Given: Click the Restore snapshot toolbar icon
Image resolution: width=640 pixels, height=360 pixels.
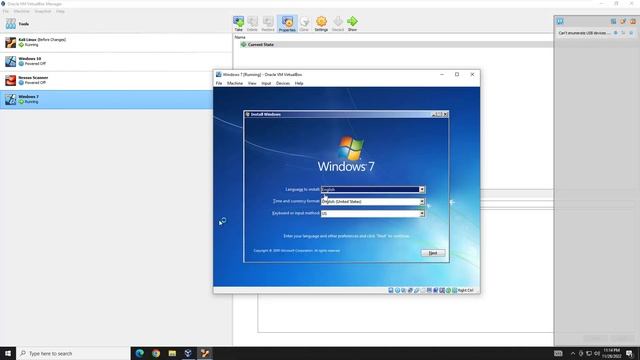Looking at the screenshot, I should coord(268,24).
